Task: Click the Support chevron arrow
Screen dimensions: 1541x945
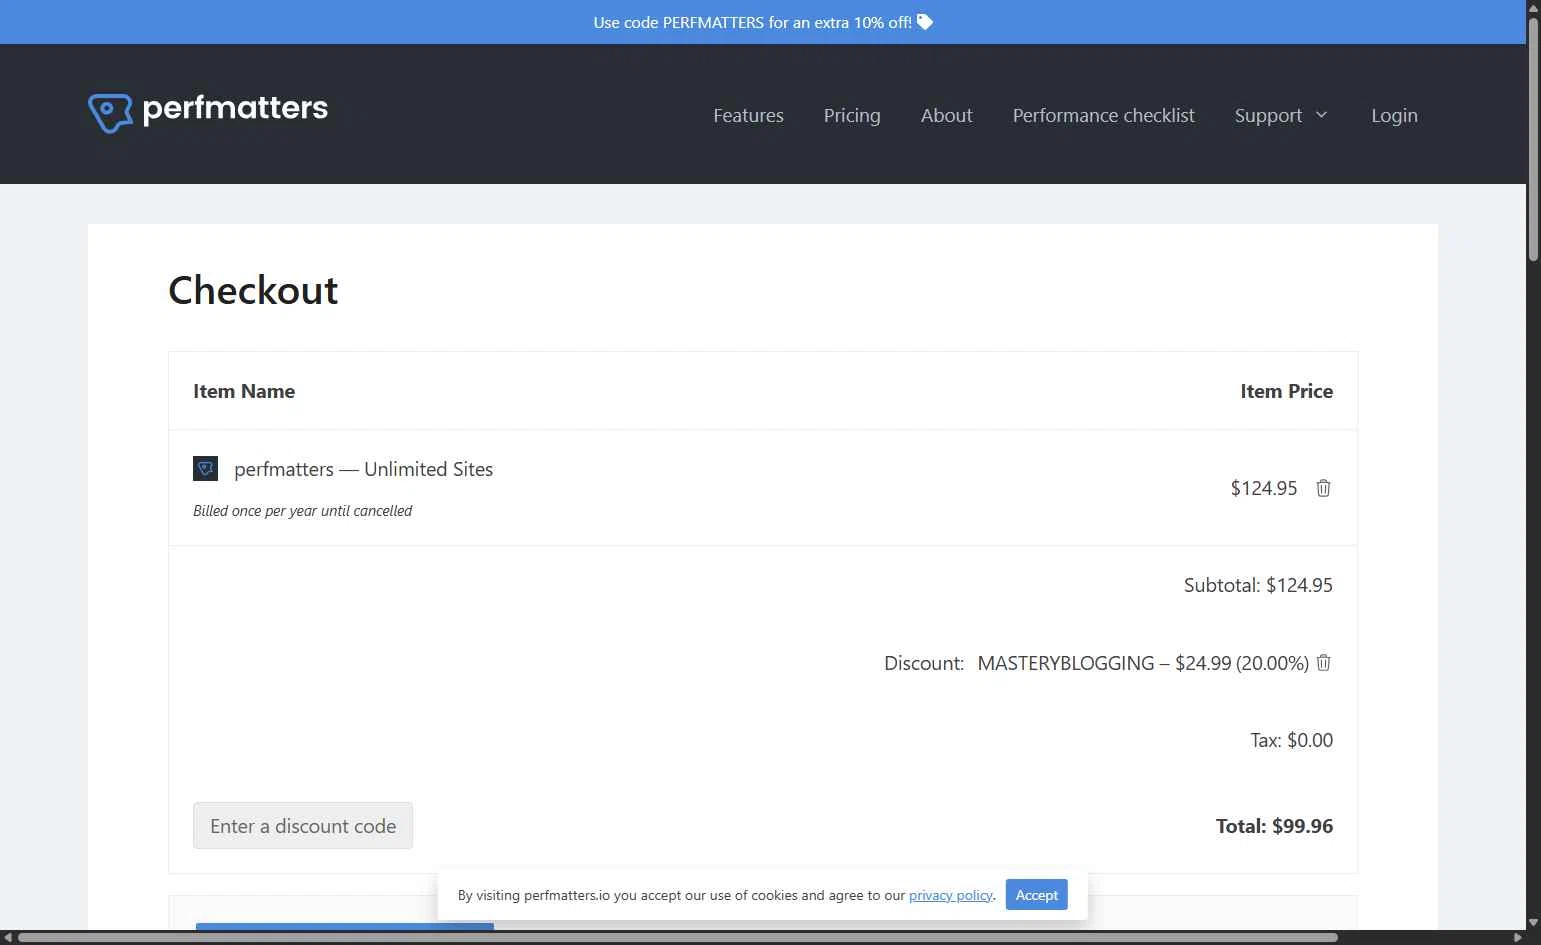Action: tap(1321, 115)
